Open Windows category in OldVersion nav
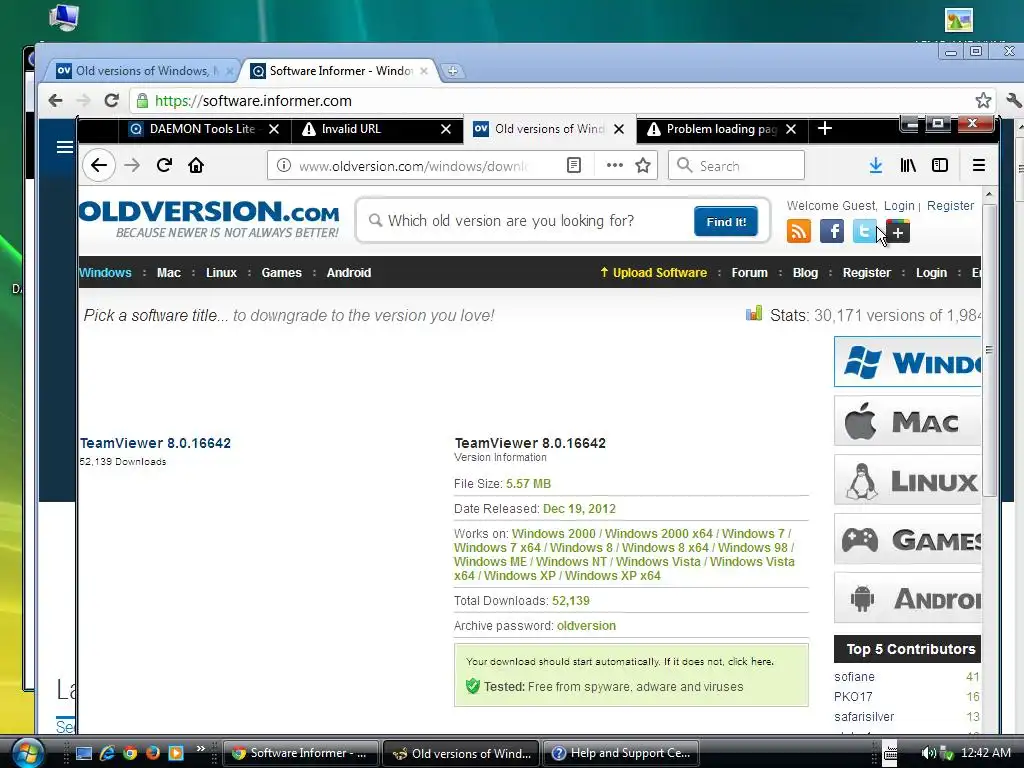1024x768 pixels. (105, 272)
